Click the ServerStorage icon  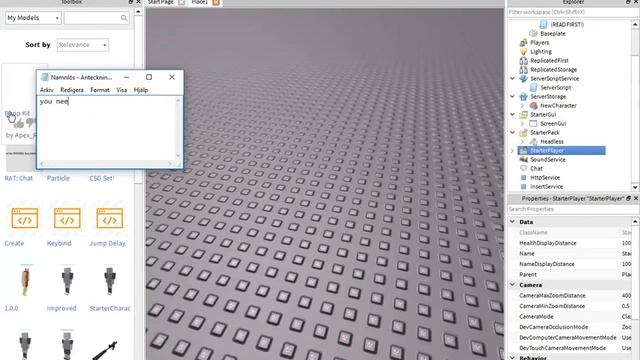pyautogui.click(x=524, y=96)
